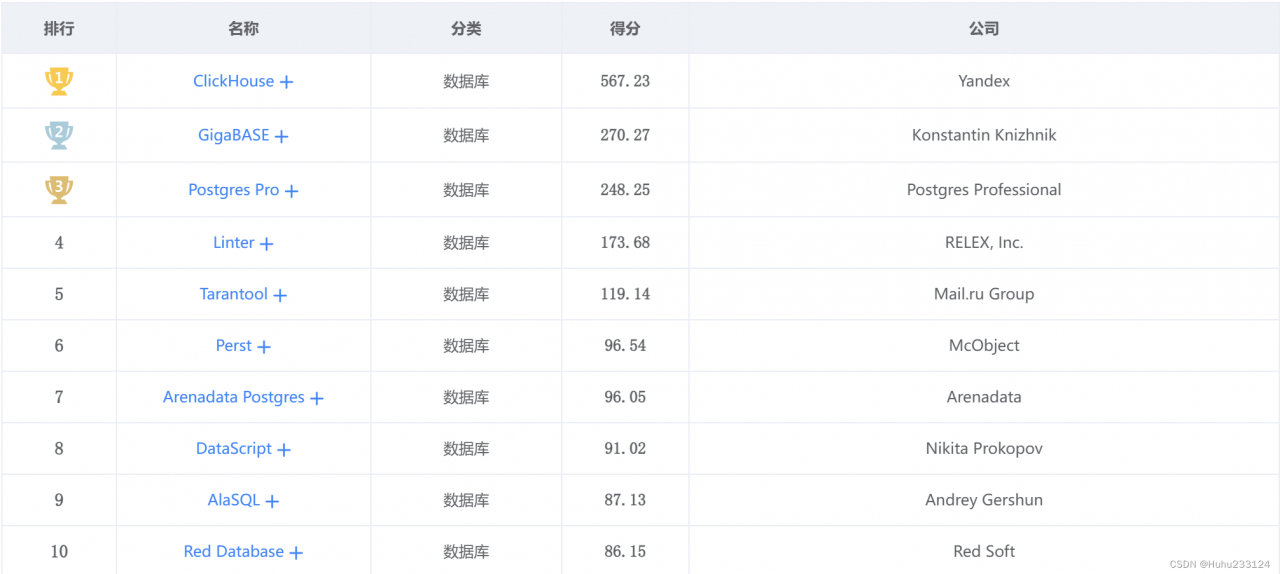Select the score 173.68 cell
1280x574 pixels.
pyautogui.click(x=625, y=242)
